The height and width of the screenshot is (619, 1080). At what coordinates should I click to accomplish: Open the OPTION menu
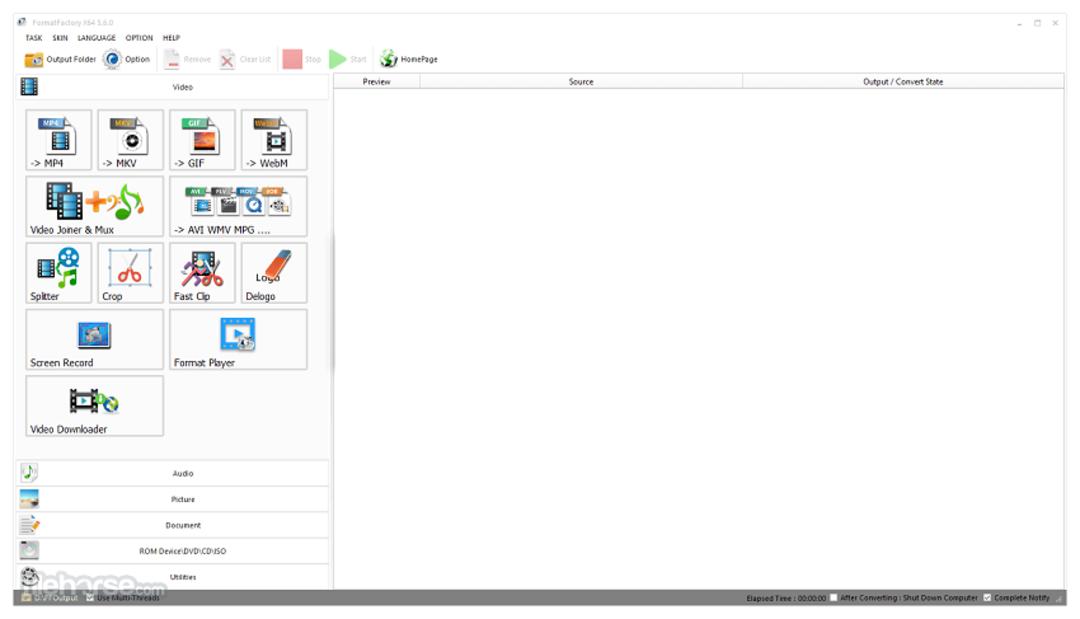tap(139, 38)
